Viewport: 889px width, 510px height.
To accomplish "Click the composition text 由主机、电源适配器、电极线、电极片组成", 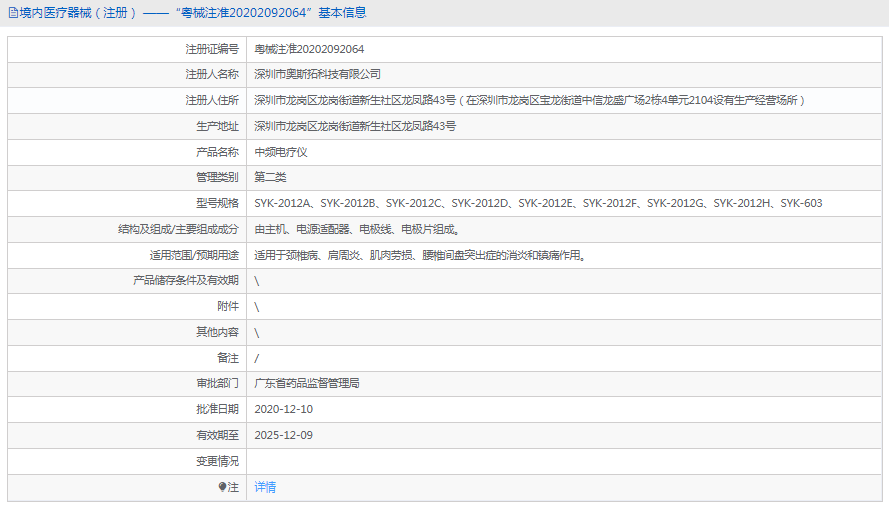I will click(x=357, y=229).
